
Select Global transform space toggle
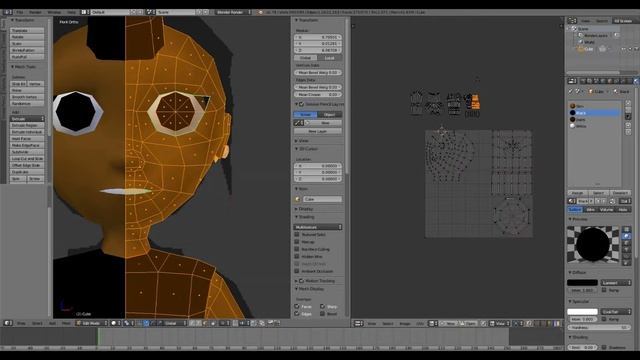305,58
